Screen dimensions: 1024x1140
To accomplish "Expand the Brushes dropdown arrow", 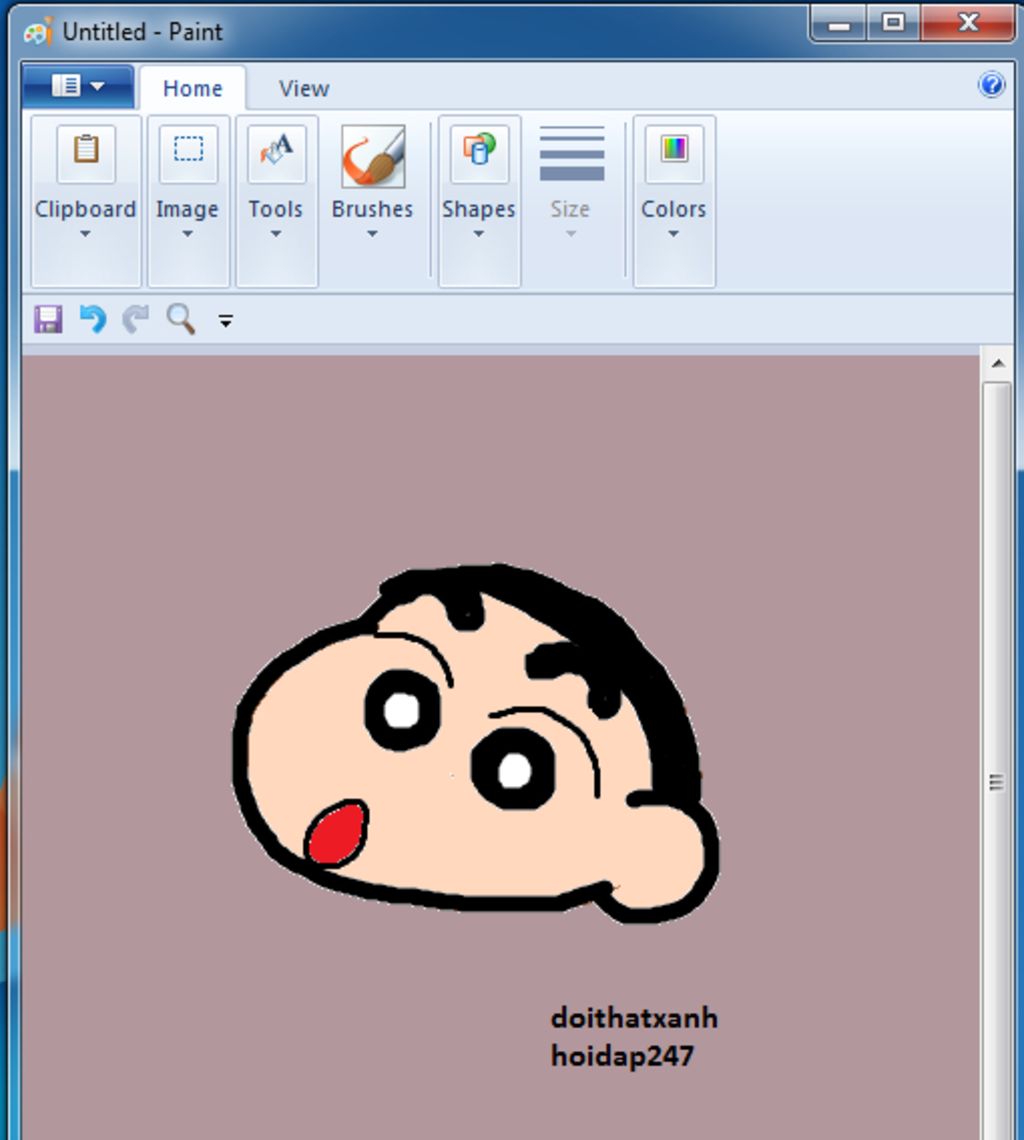I will click(x=372, y=234).
